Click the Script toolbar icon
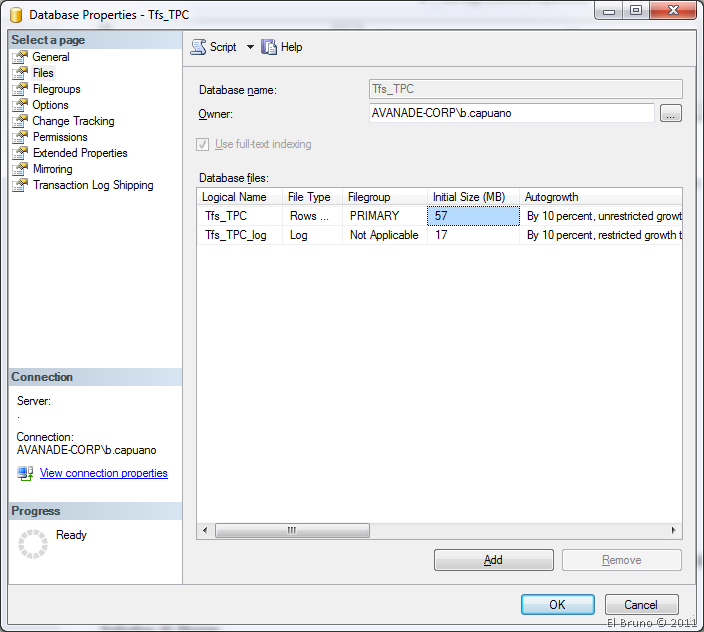Image resolution: width=704 pixels, height=632 pixels. click(x=198, y=47)
